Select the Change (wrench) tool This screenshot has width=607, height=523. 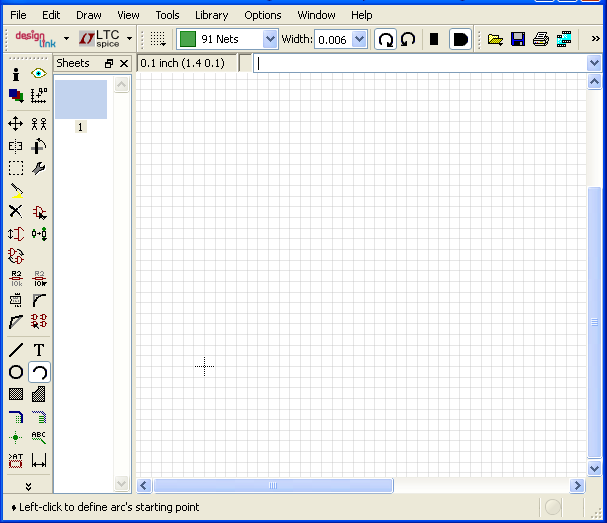coord(39,168)
